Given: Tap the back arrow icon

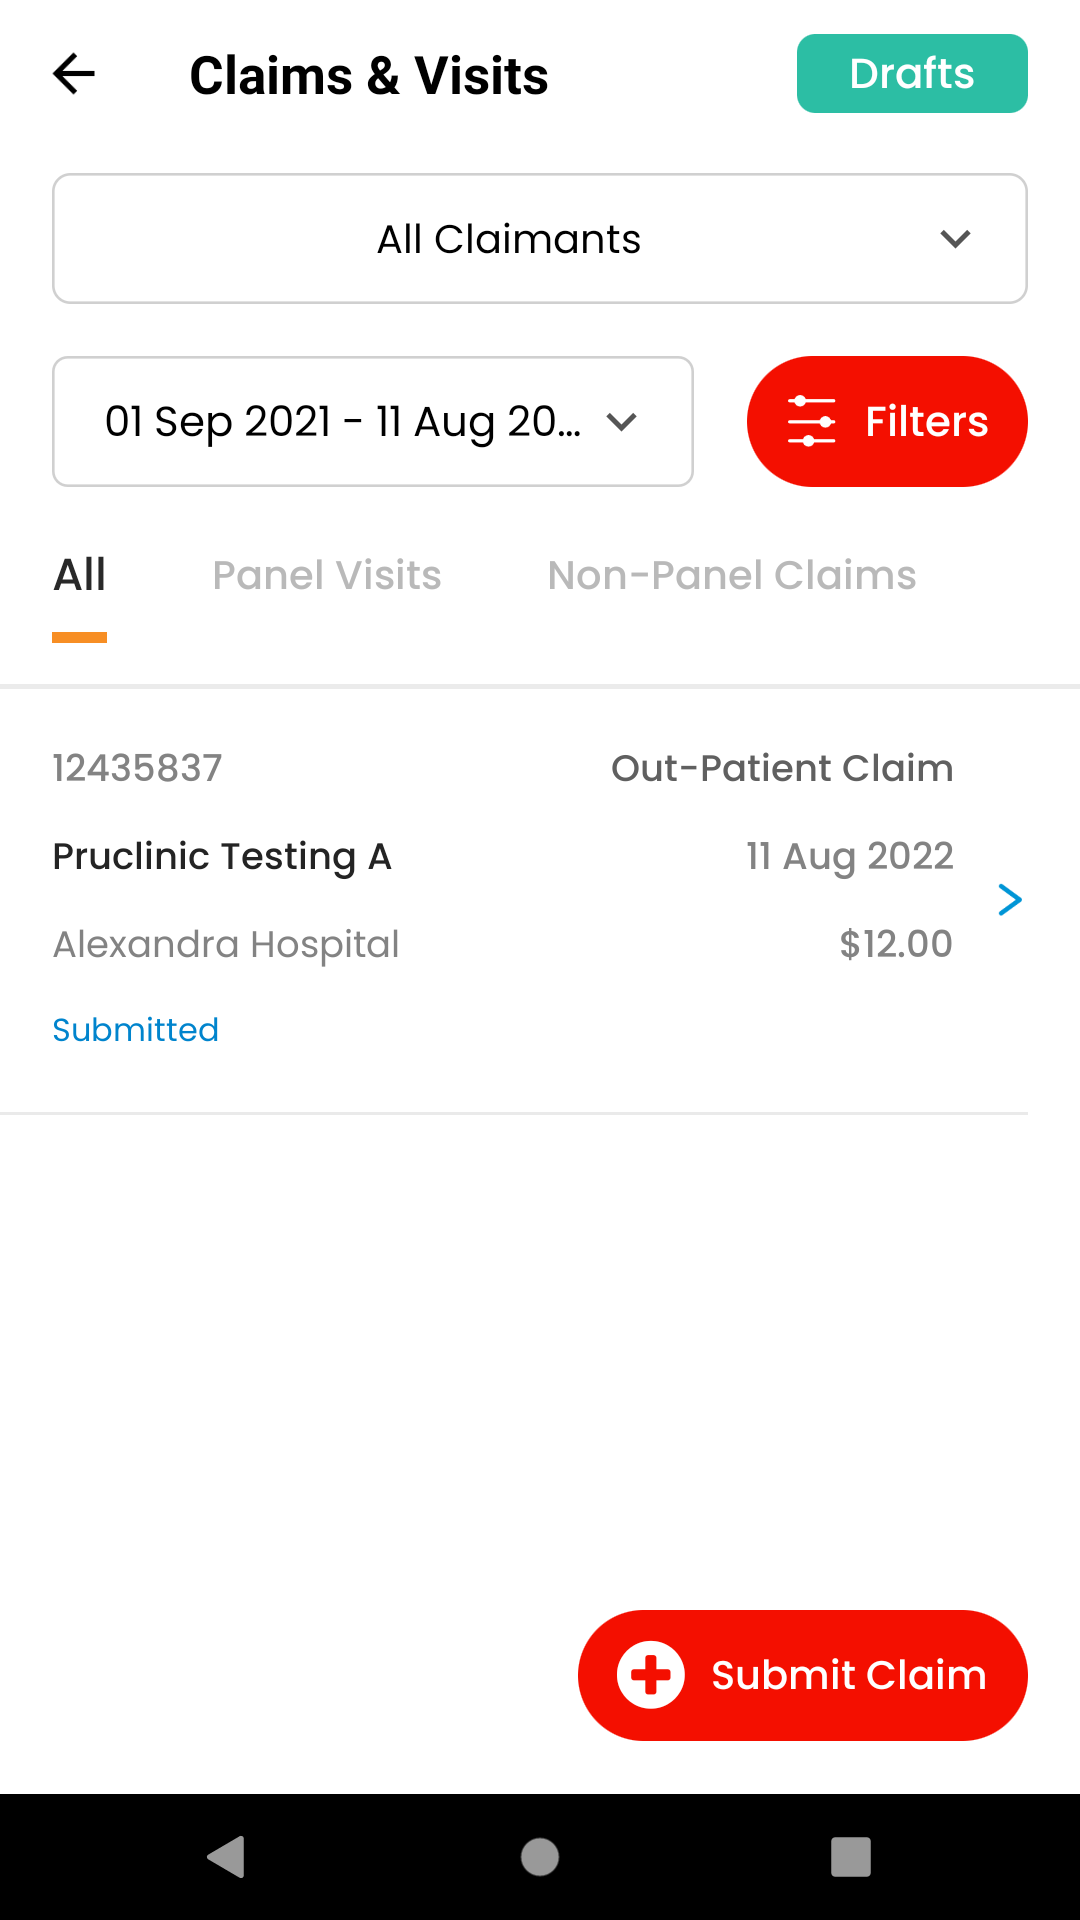Looking at the screenshot, I should coord(74,74).
